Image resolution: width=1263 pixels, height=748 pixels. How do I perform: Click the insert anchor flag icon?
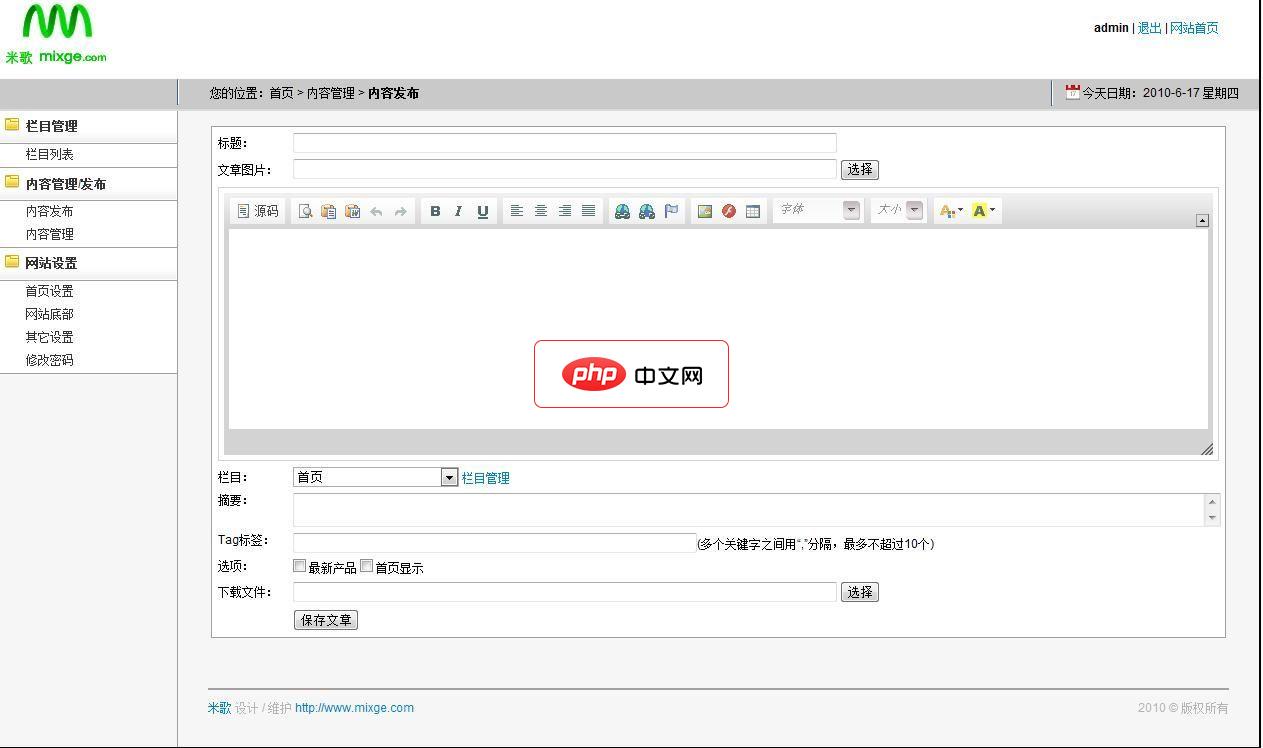670,210
